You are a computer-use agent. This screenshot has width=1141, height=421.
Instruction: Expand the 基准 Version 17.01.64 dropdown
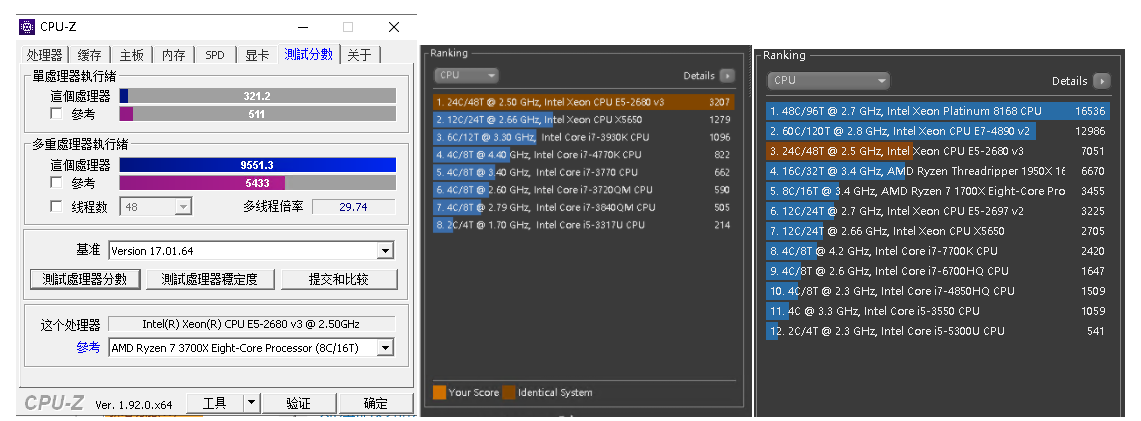pos(386,250)
